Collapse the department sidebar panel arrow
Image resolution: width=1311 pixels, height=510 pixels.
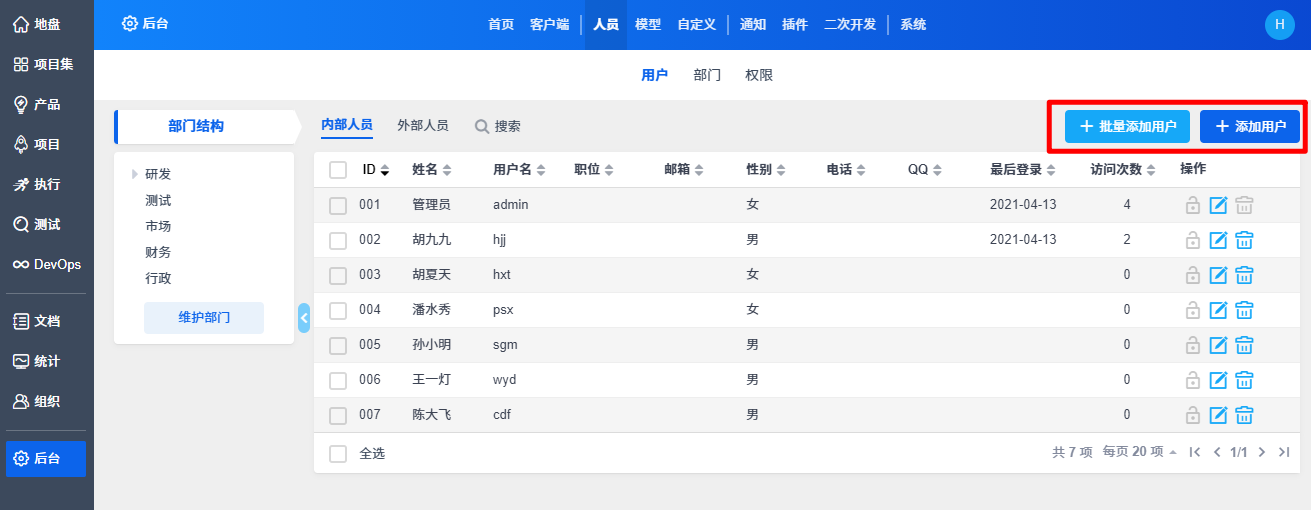304,318
